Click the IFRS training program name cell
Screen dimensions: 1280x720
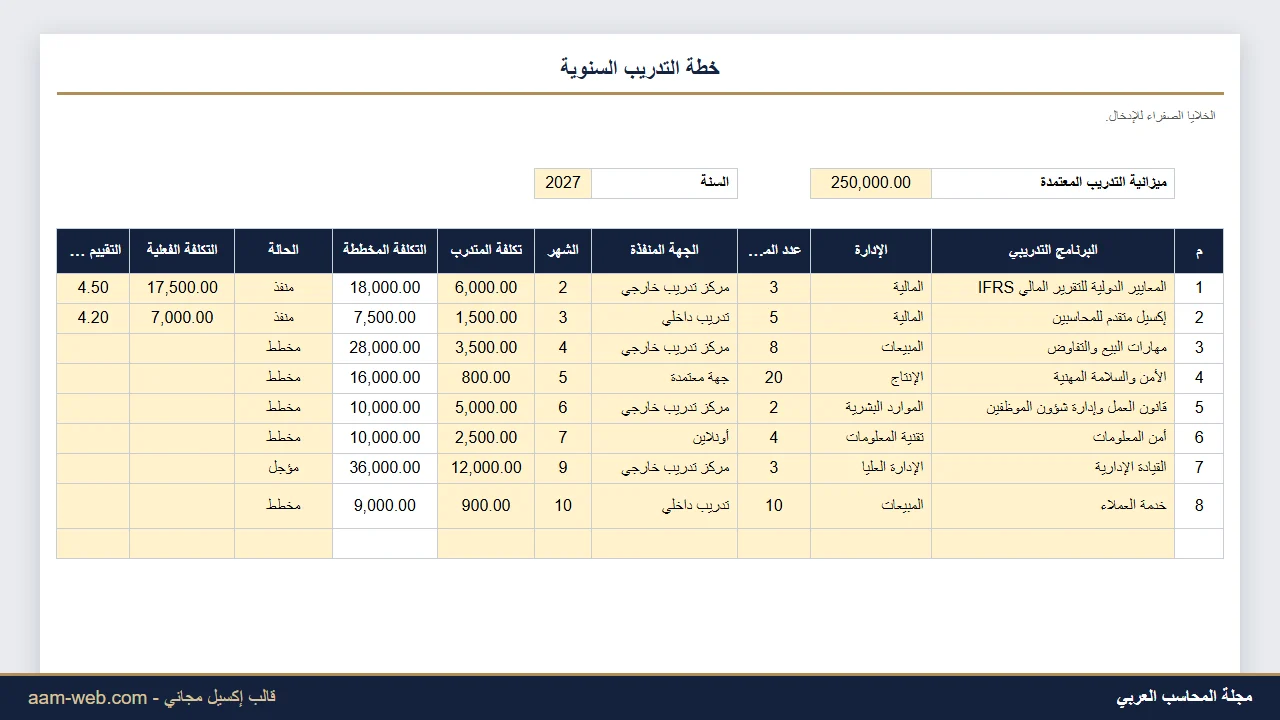pos(1053,288)
